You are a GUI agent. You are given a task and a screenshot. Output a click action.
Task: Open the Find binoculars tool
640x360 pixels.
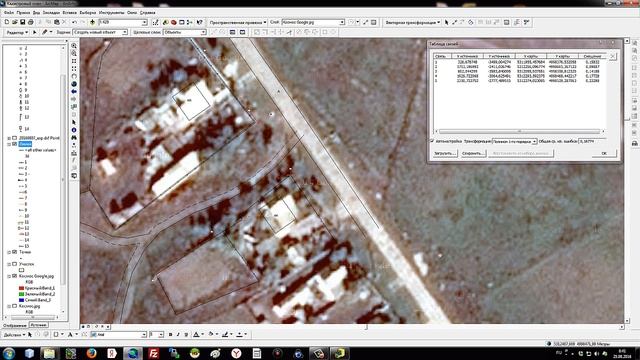click(74, 138)
